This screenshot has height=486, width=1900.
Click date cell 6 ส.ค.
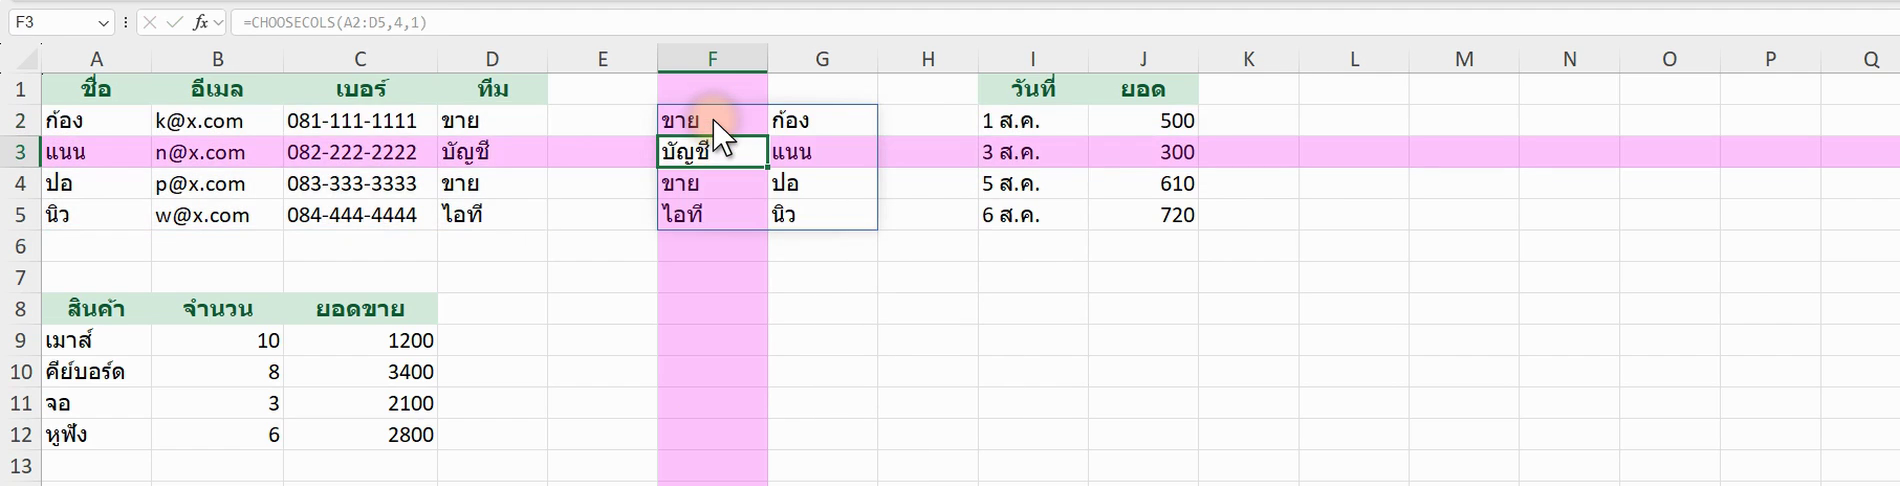[1033, 215]
